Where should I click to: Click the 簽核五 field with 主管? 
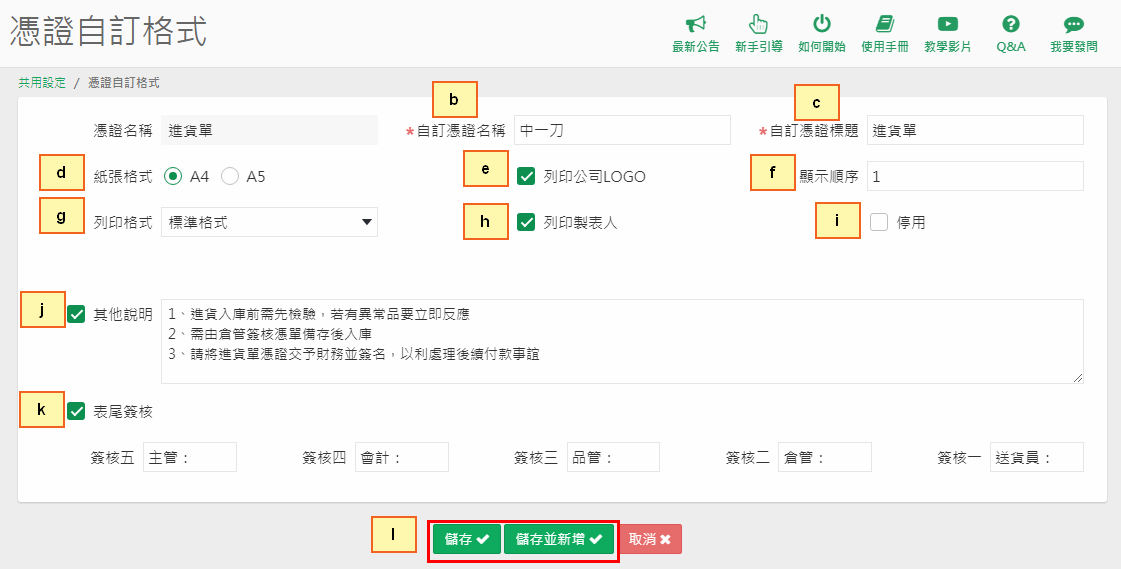tap(189, 457)
